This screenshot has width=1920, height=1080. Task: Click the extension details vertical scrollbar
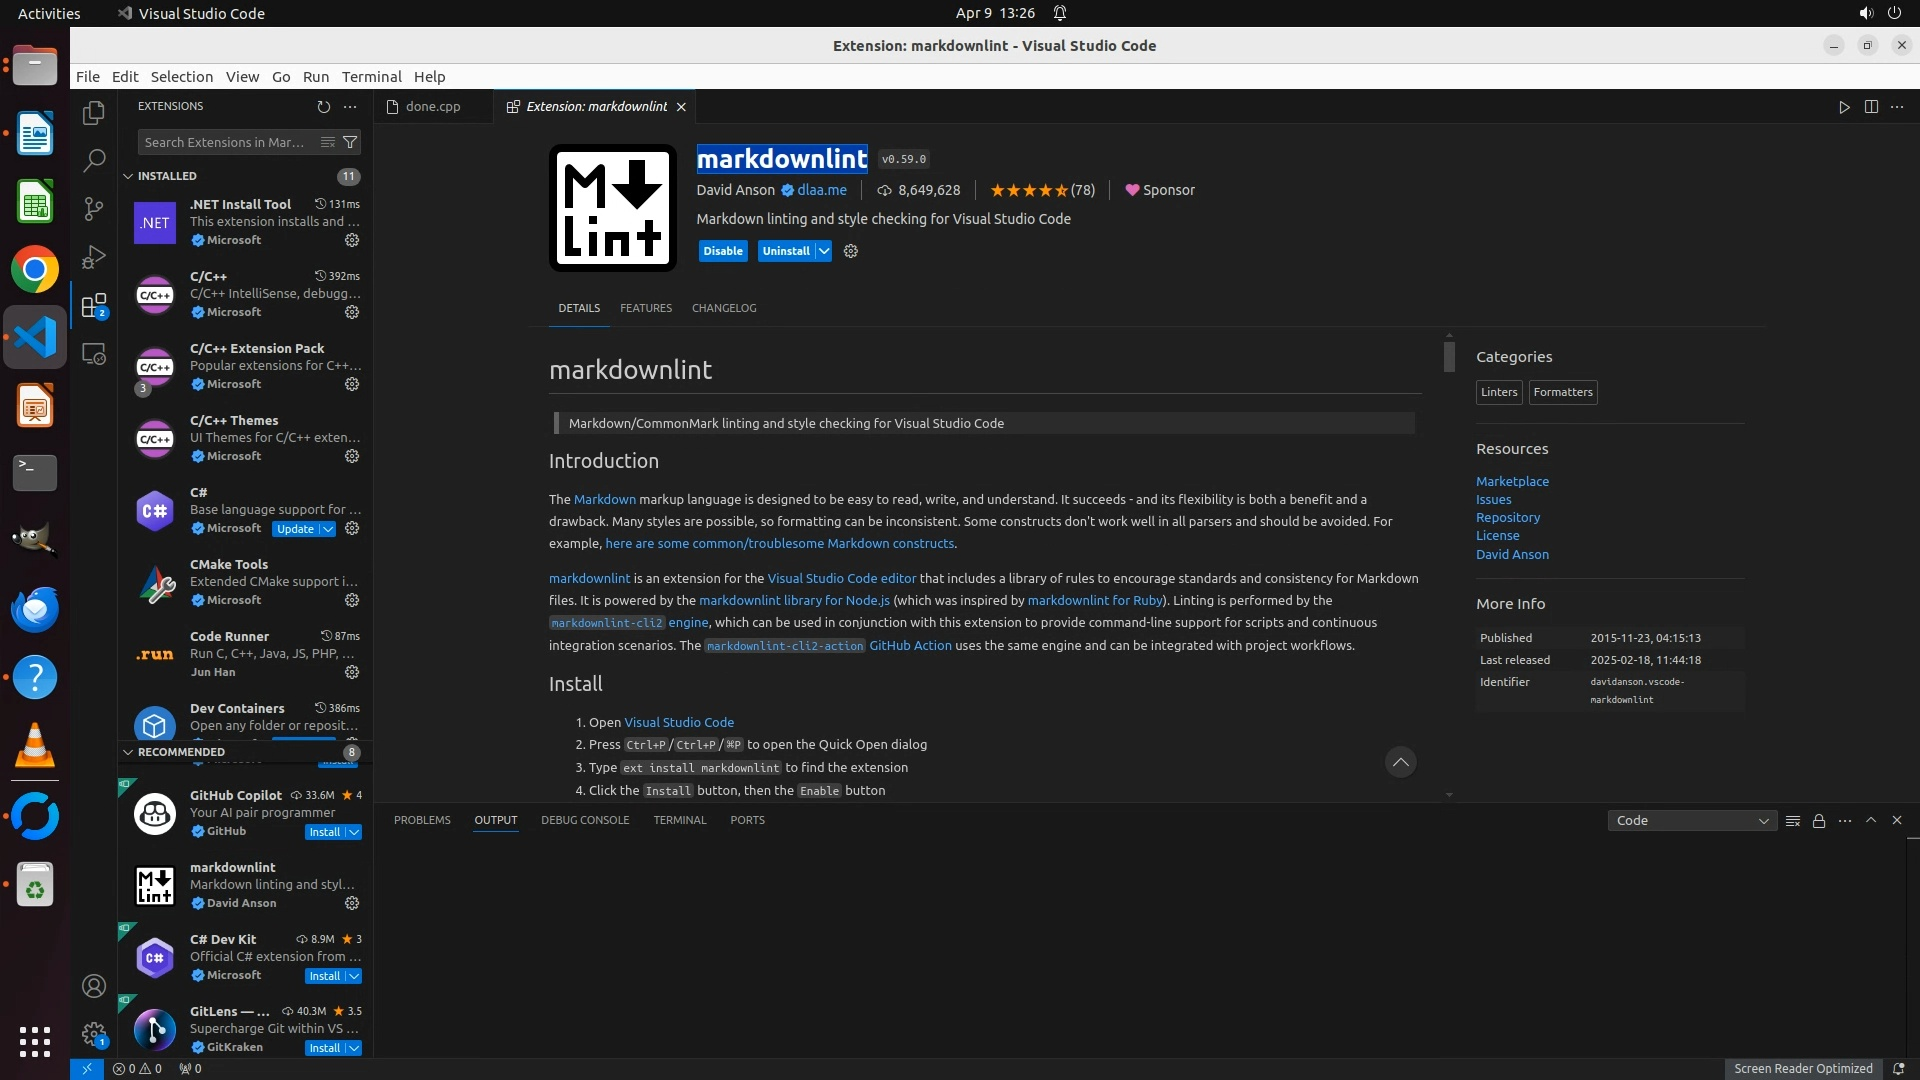point(1449,357)
